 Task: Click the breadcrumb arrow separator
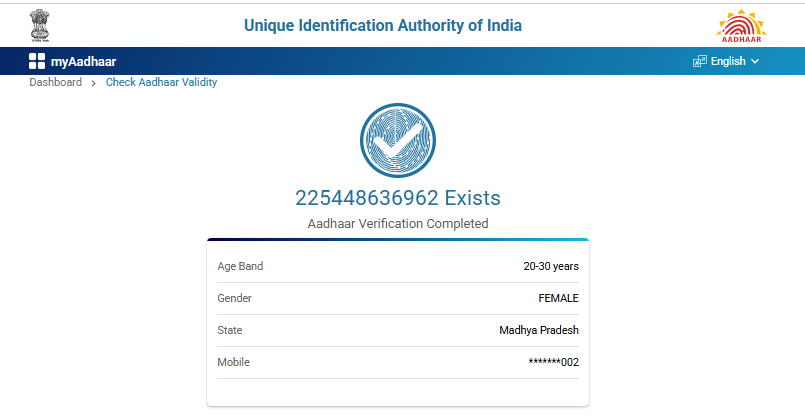click(x=94, y=83)
